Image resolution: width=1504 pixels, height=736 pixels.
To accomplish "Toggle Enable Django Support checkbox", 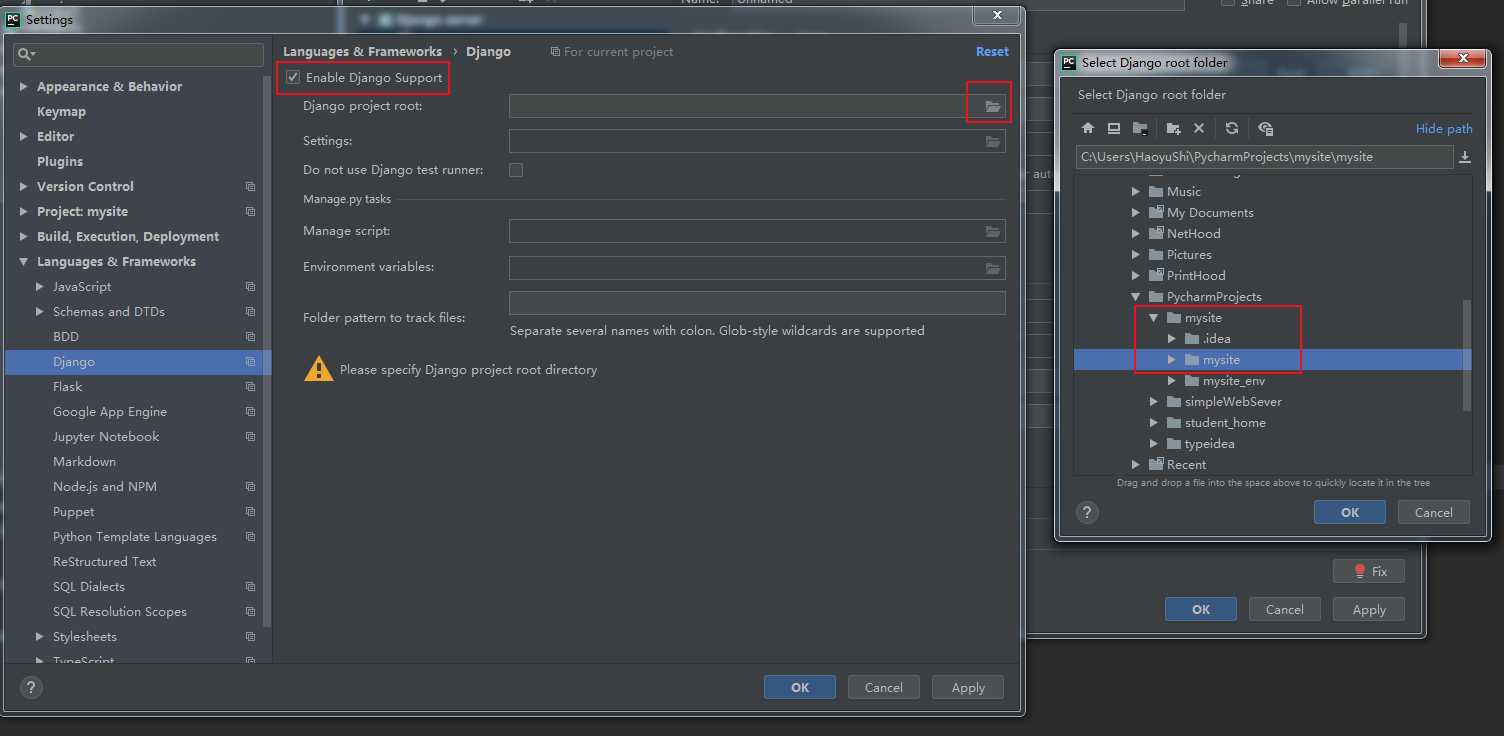I will (293, 77).
